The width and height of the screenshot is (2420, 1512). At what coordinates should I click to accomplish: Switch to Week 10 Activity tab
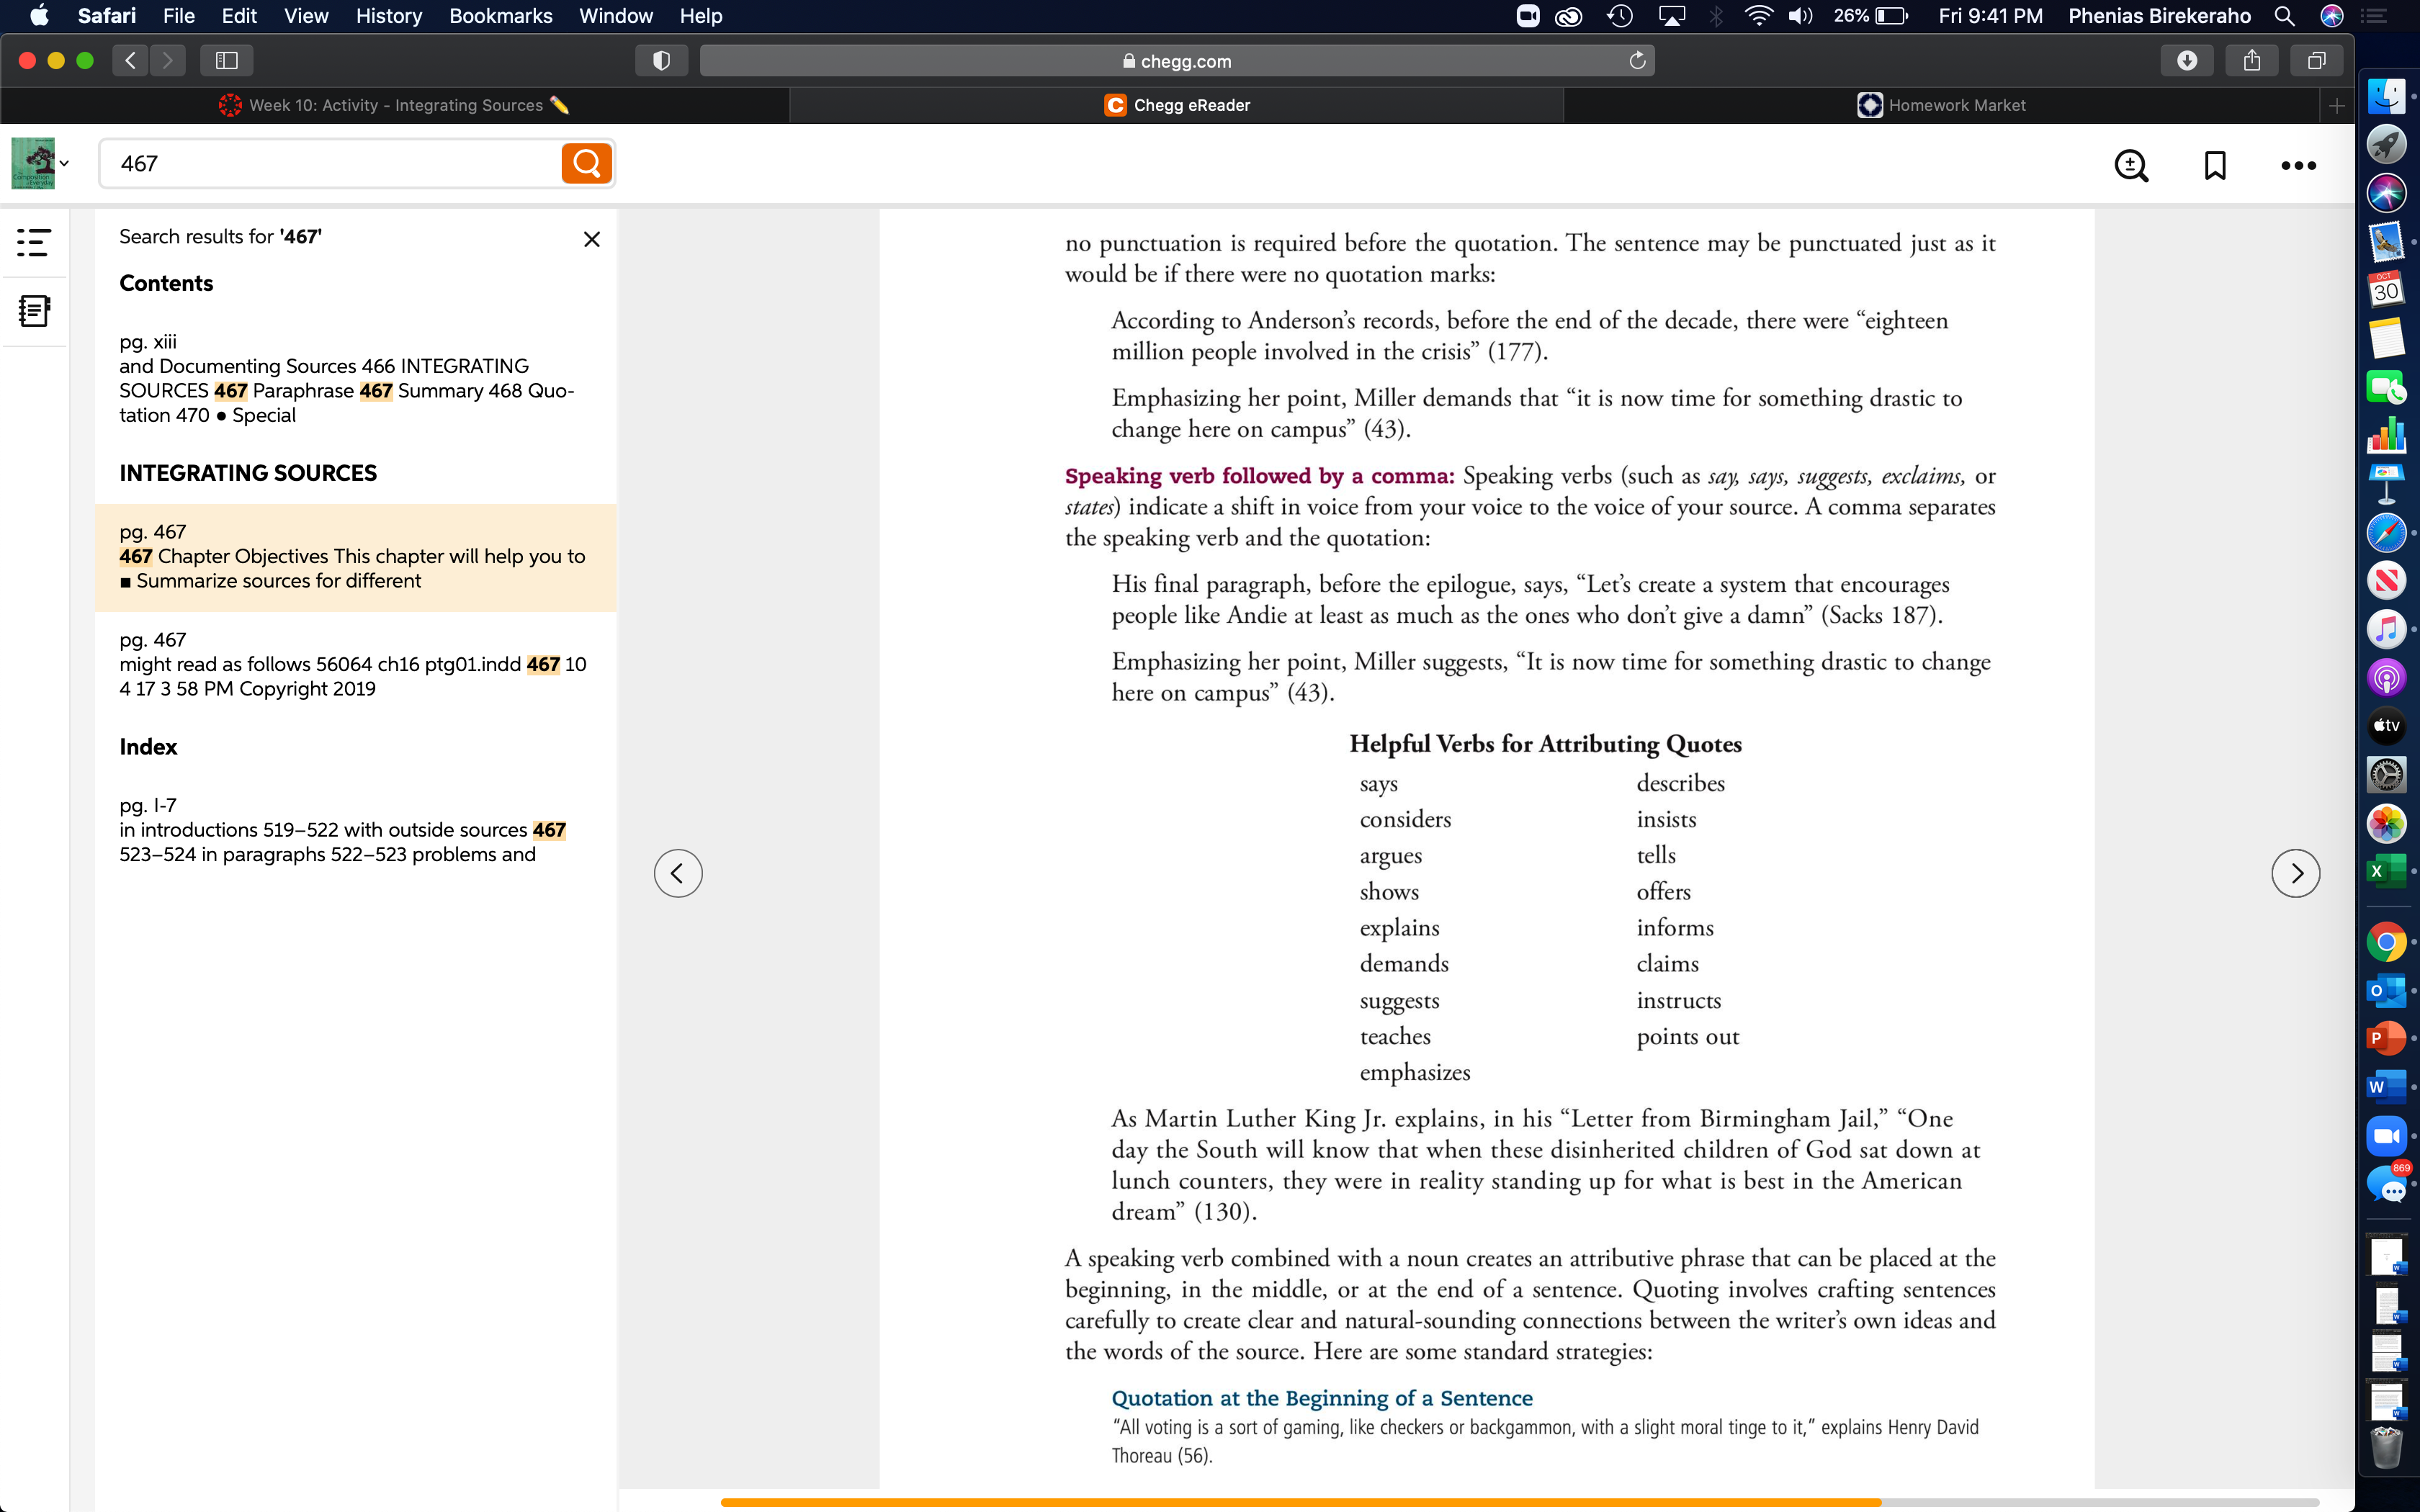coord(394,105)
